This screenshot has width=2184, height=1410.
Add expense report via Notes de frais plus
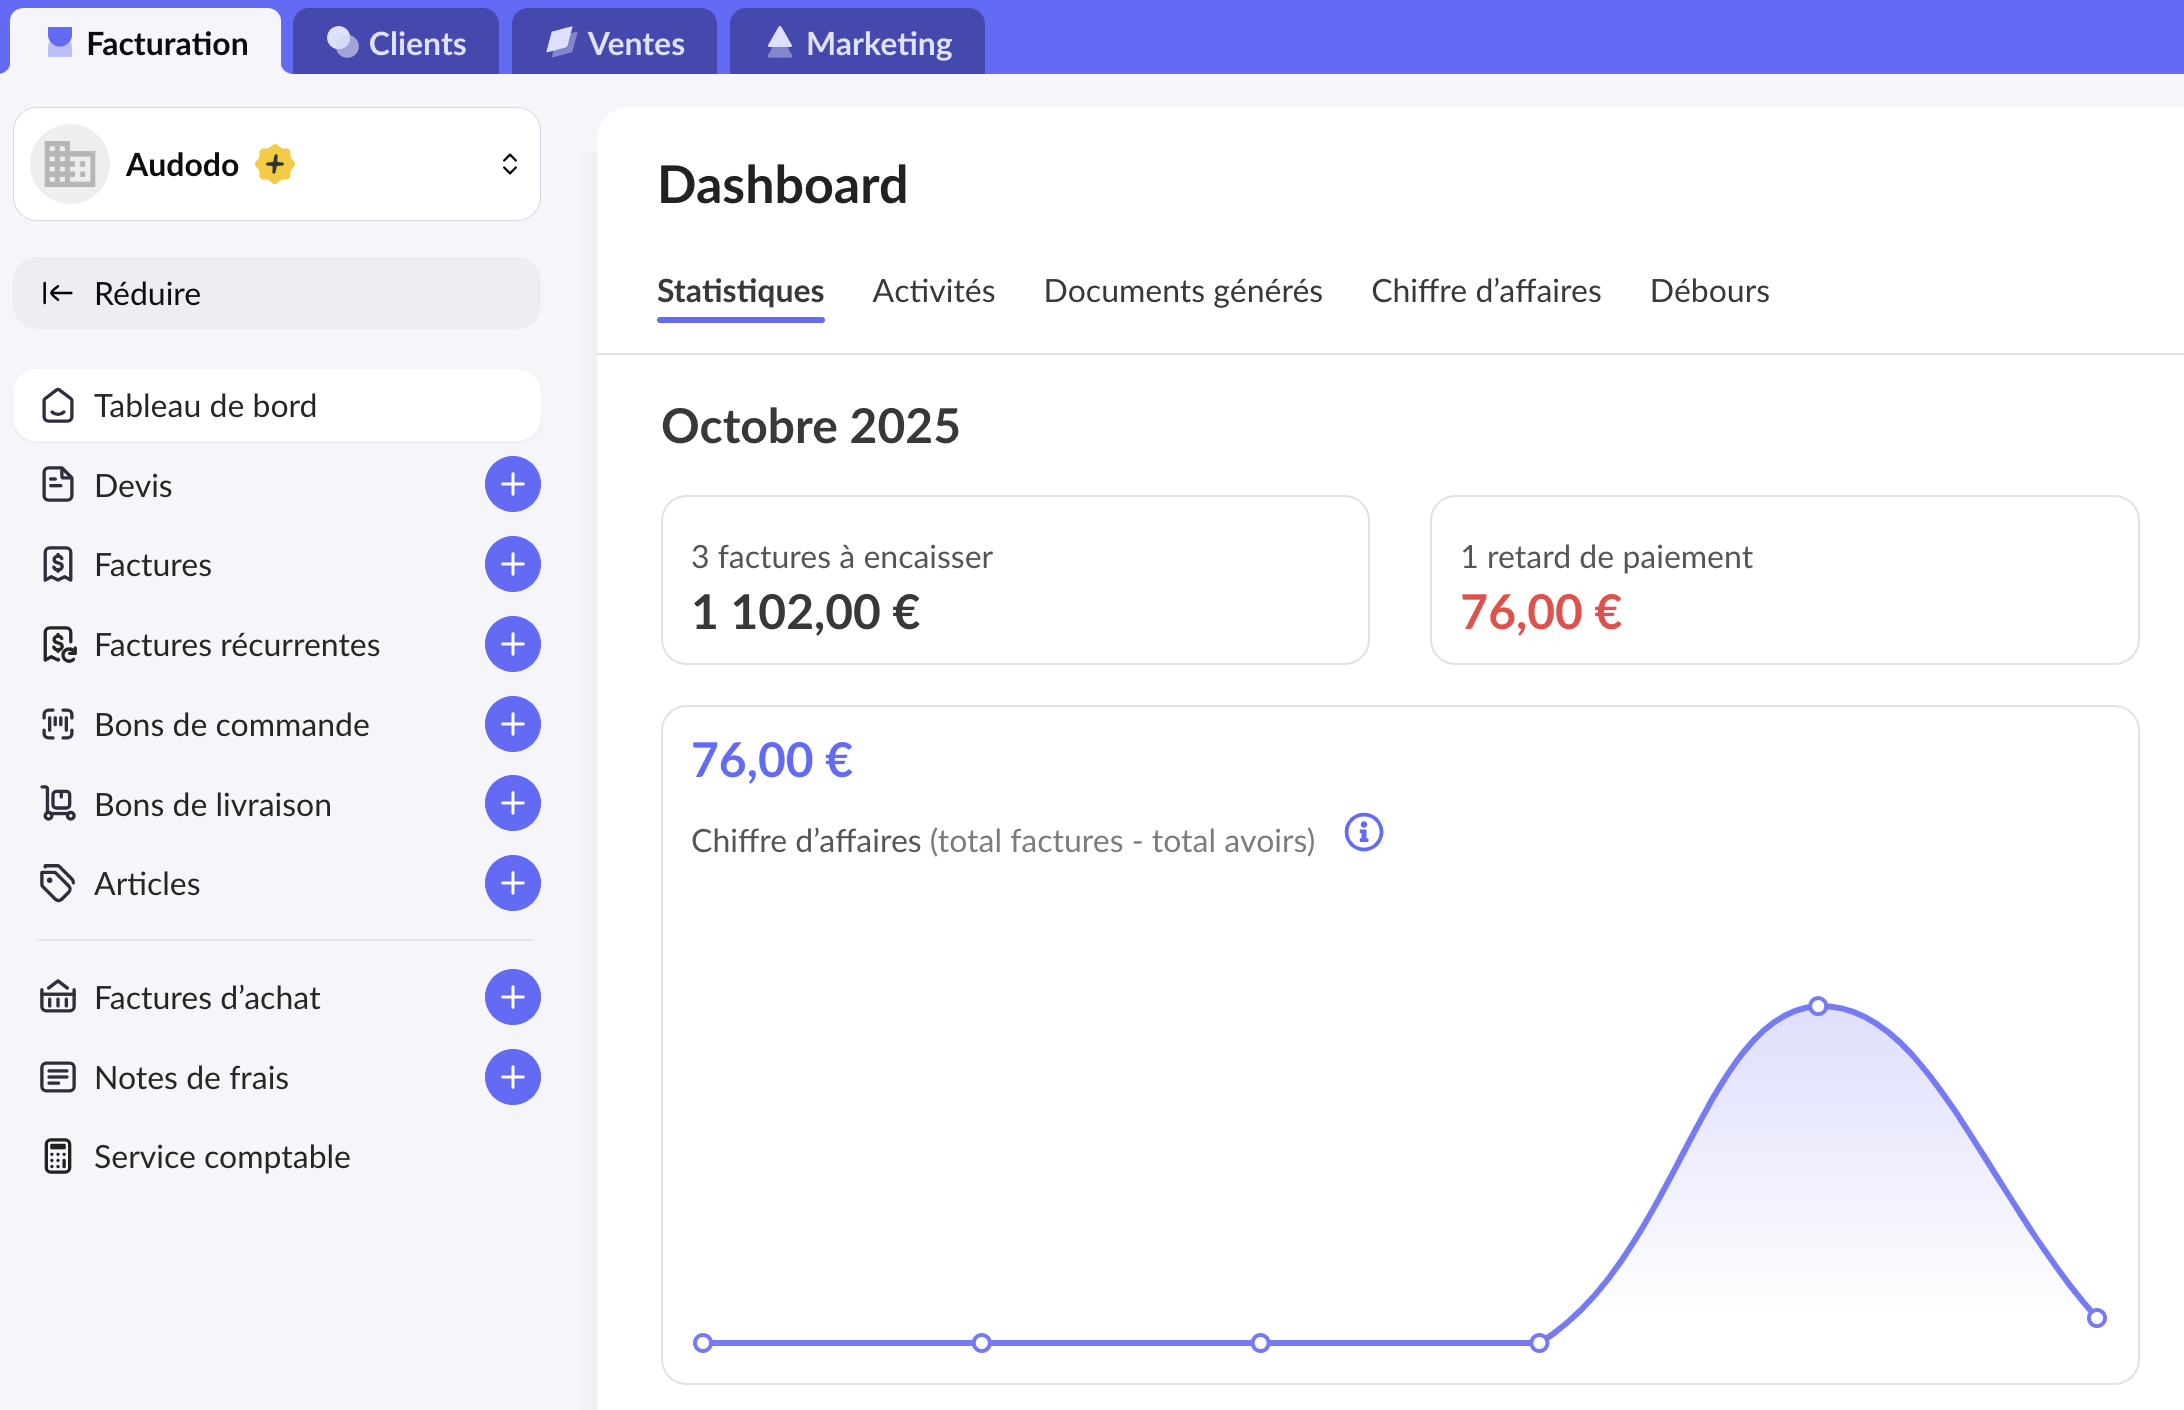pyautogui.click(x=512, y=1077)
